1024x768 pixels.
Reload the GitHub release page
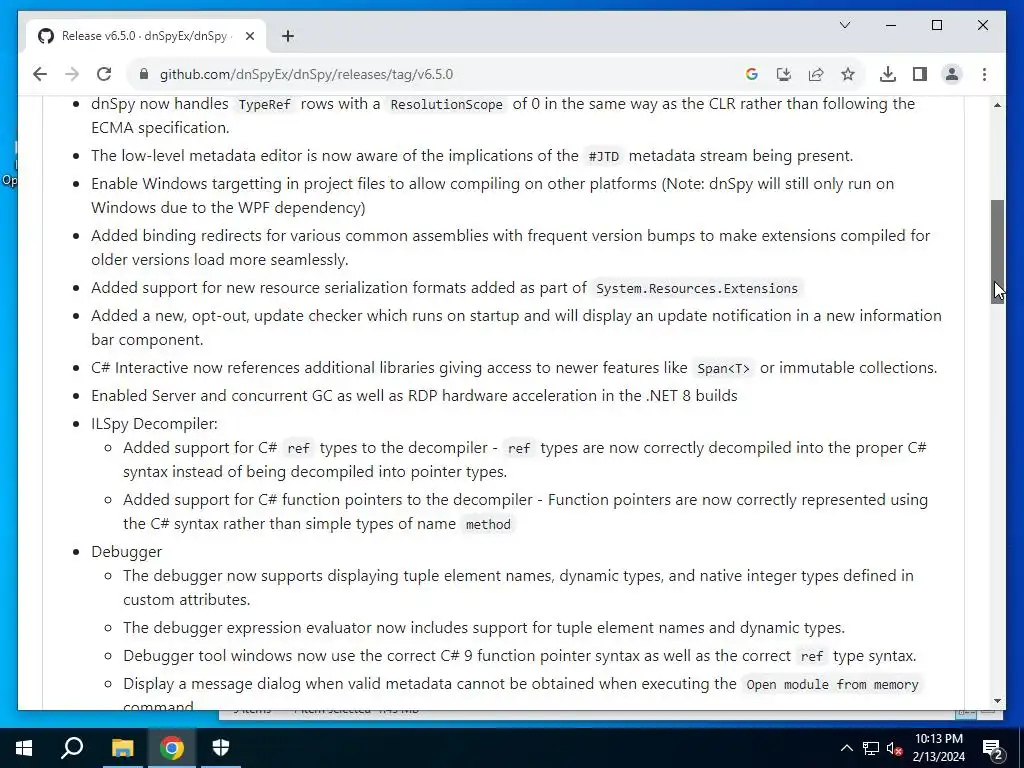pos(104,74)
